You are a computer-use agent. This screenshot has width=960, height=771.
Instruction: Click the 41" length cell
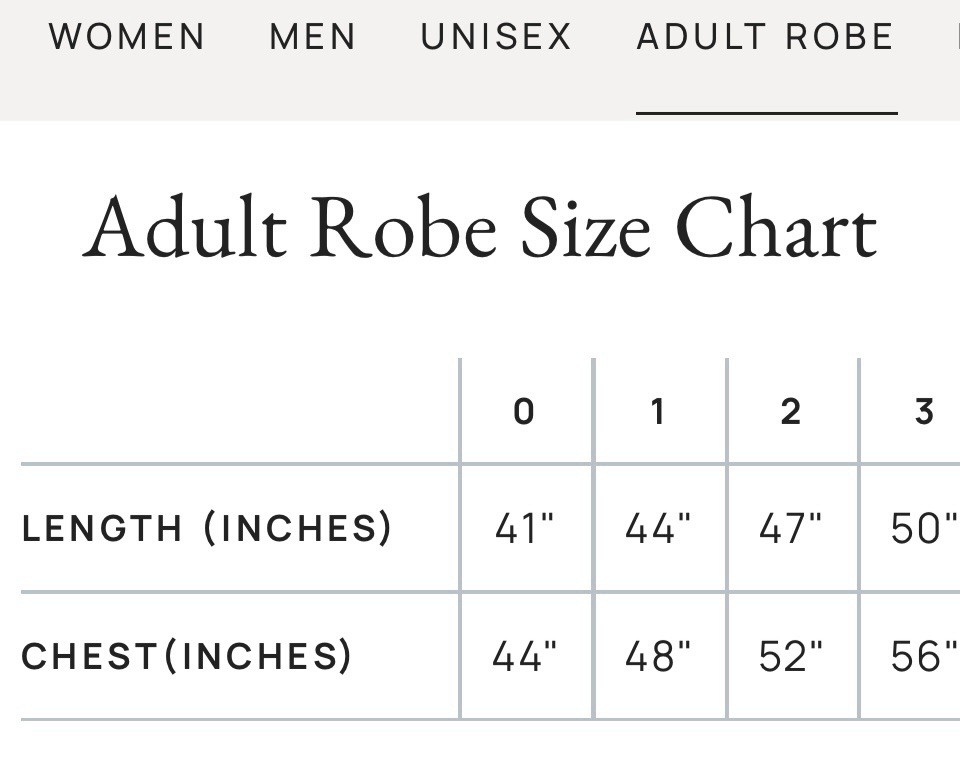pos(525,528)
